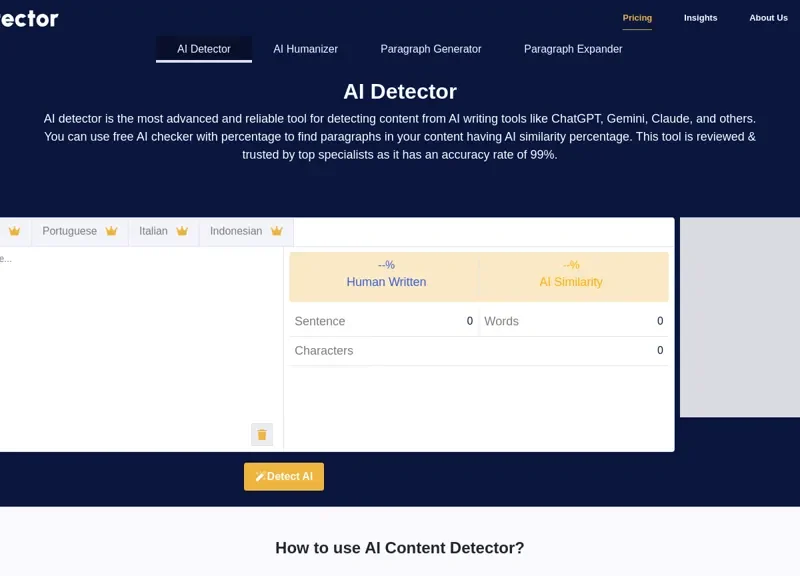Select the Indonesian language tab

pos(246,232)
